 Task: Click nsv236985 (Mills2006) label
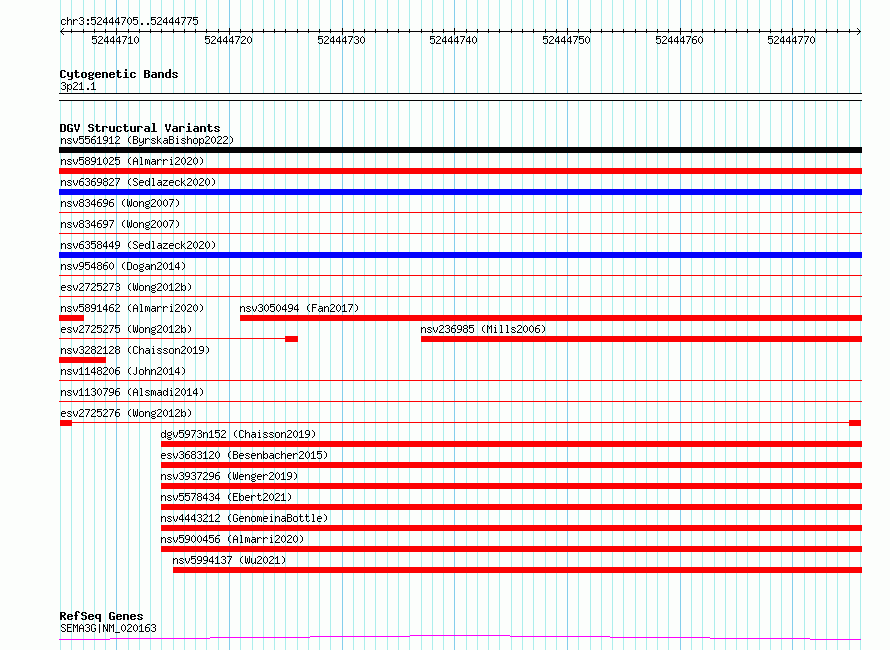pos(483,329)
